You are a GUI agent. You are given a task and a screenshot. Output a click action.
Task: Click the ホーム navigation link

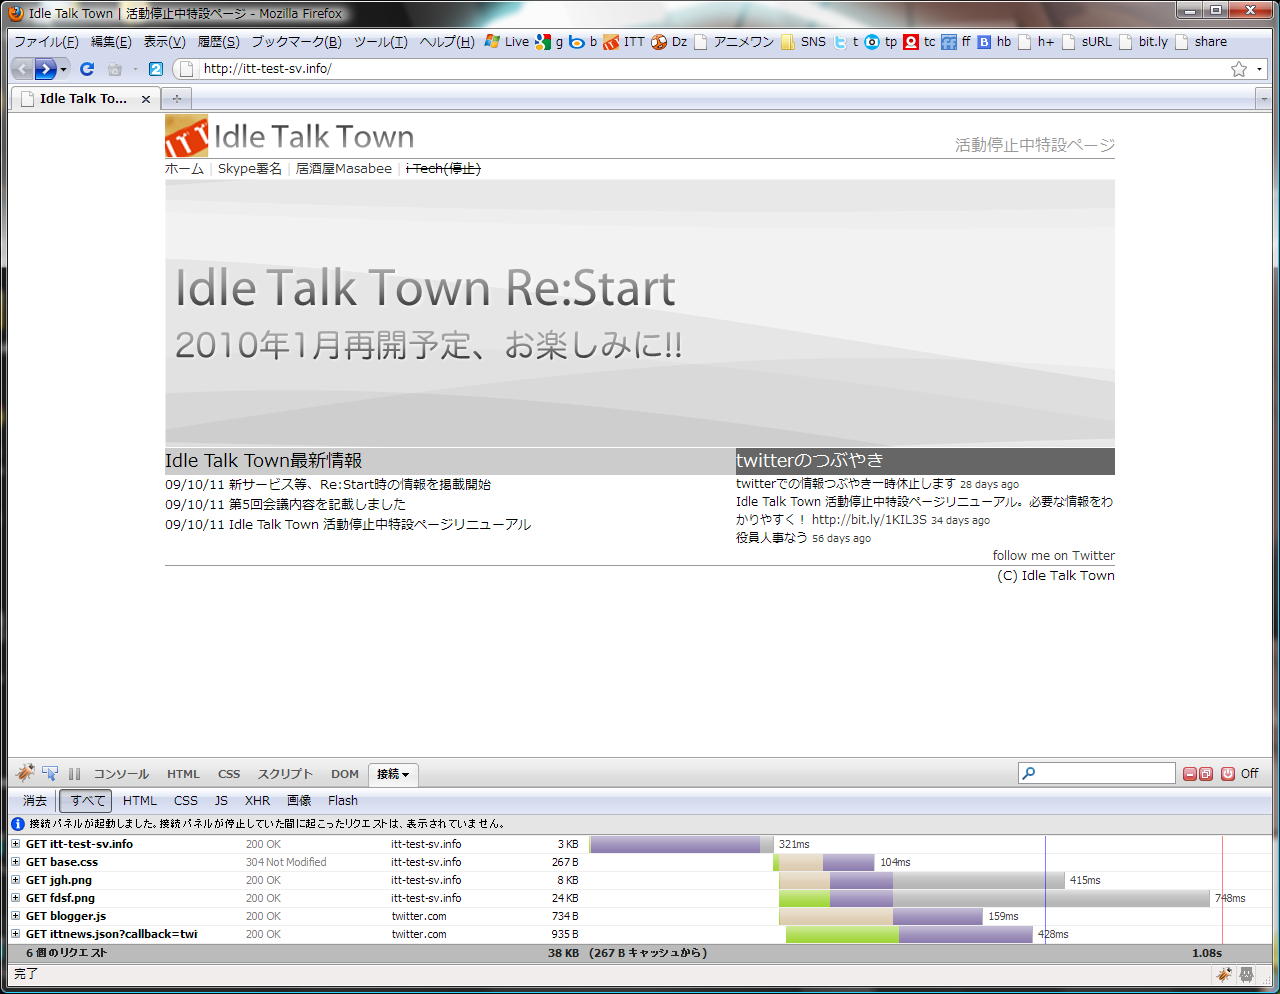point(184,169)
